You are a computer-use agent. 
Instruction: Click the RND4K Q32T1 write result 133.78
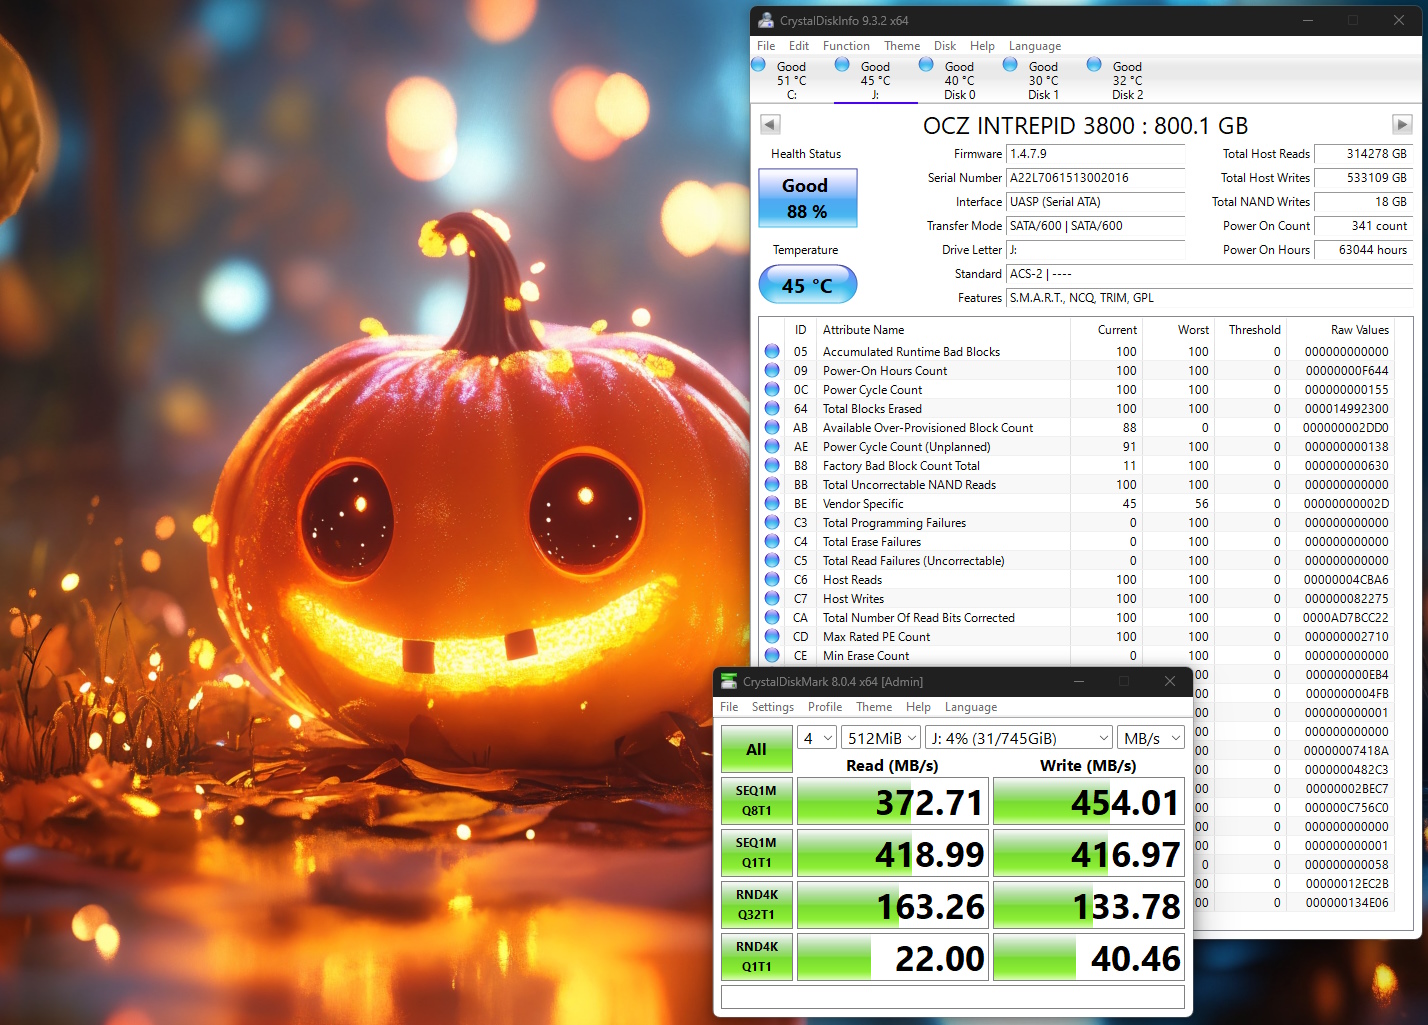pyautogui.click(x=1089, y=906)
